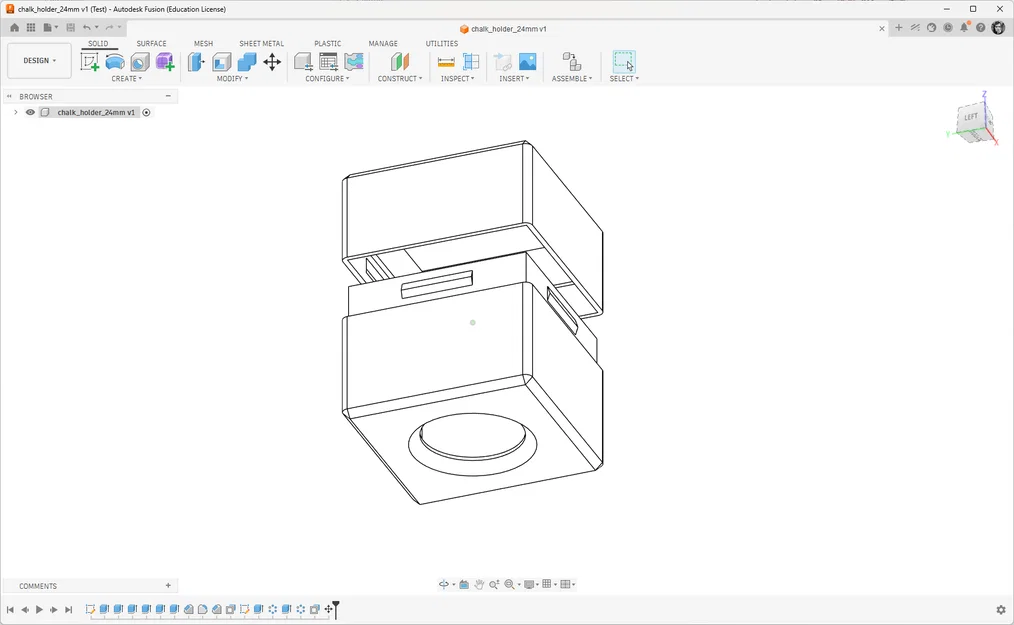Open the configuration table icon
The width and height of the screenshot is (1014, 625).
pos(329,61)
